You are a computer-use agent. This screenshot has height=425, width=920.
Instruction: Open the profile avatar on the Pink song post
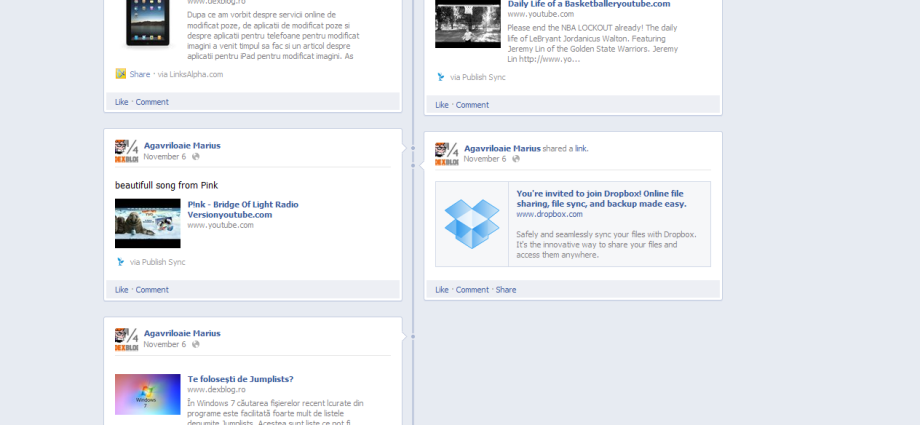tap(126, 151)
